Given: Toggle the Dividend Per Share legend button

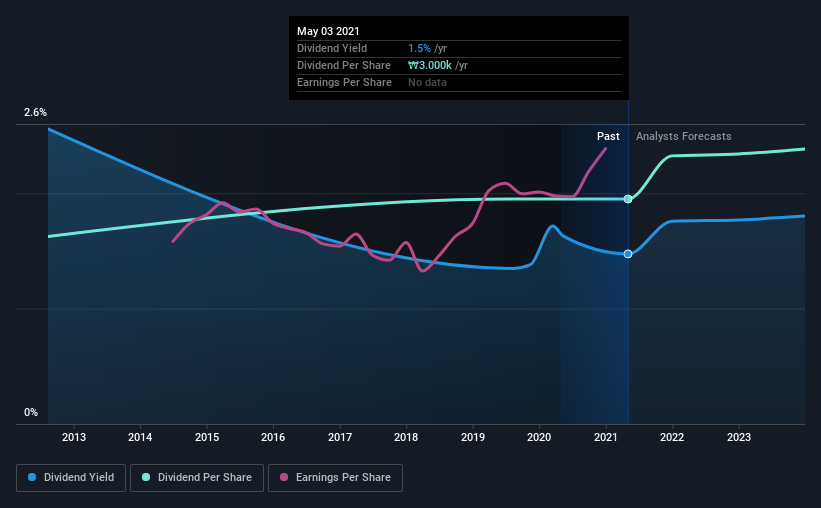Looking at the screenshot, I should [x=197, y=478].
